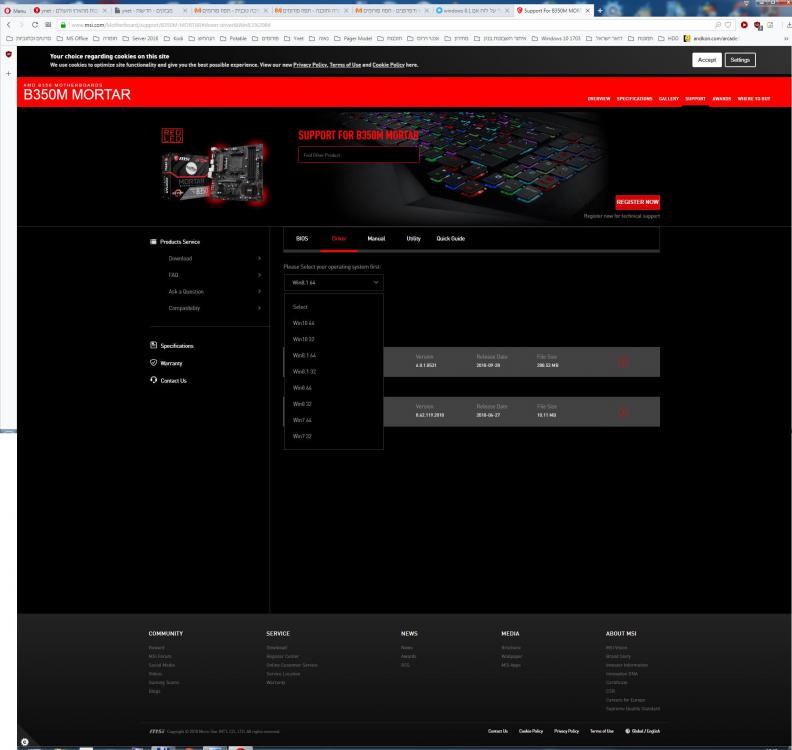Viewport: 792px width, 750px height.
Task: Close the Support For B350M MORTAR tab
Action: coord(587,10)
